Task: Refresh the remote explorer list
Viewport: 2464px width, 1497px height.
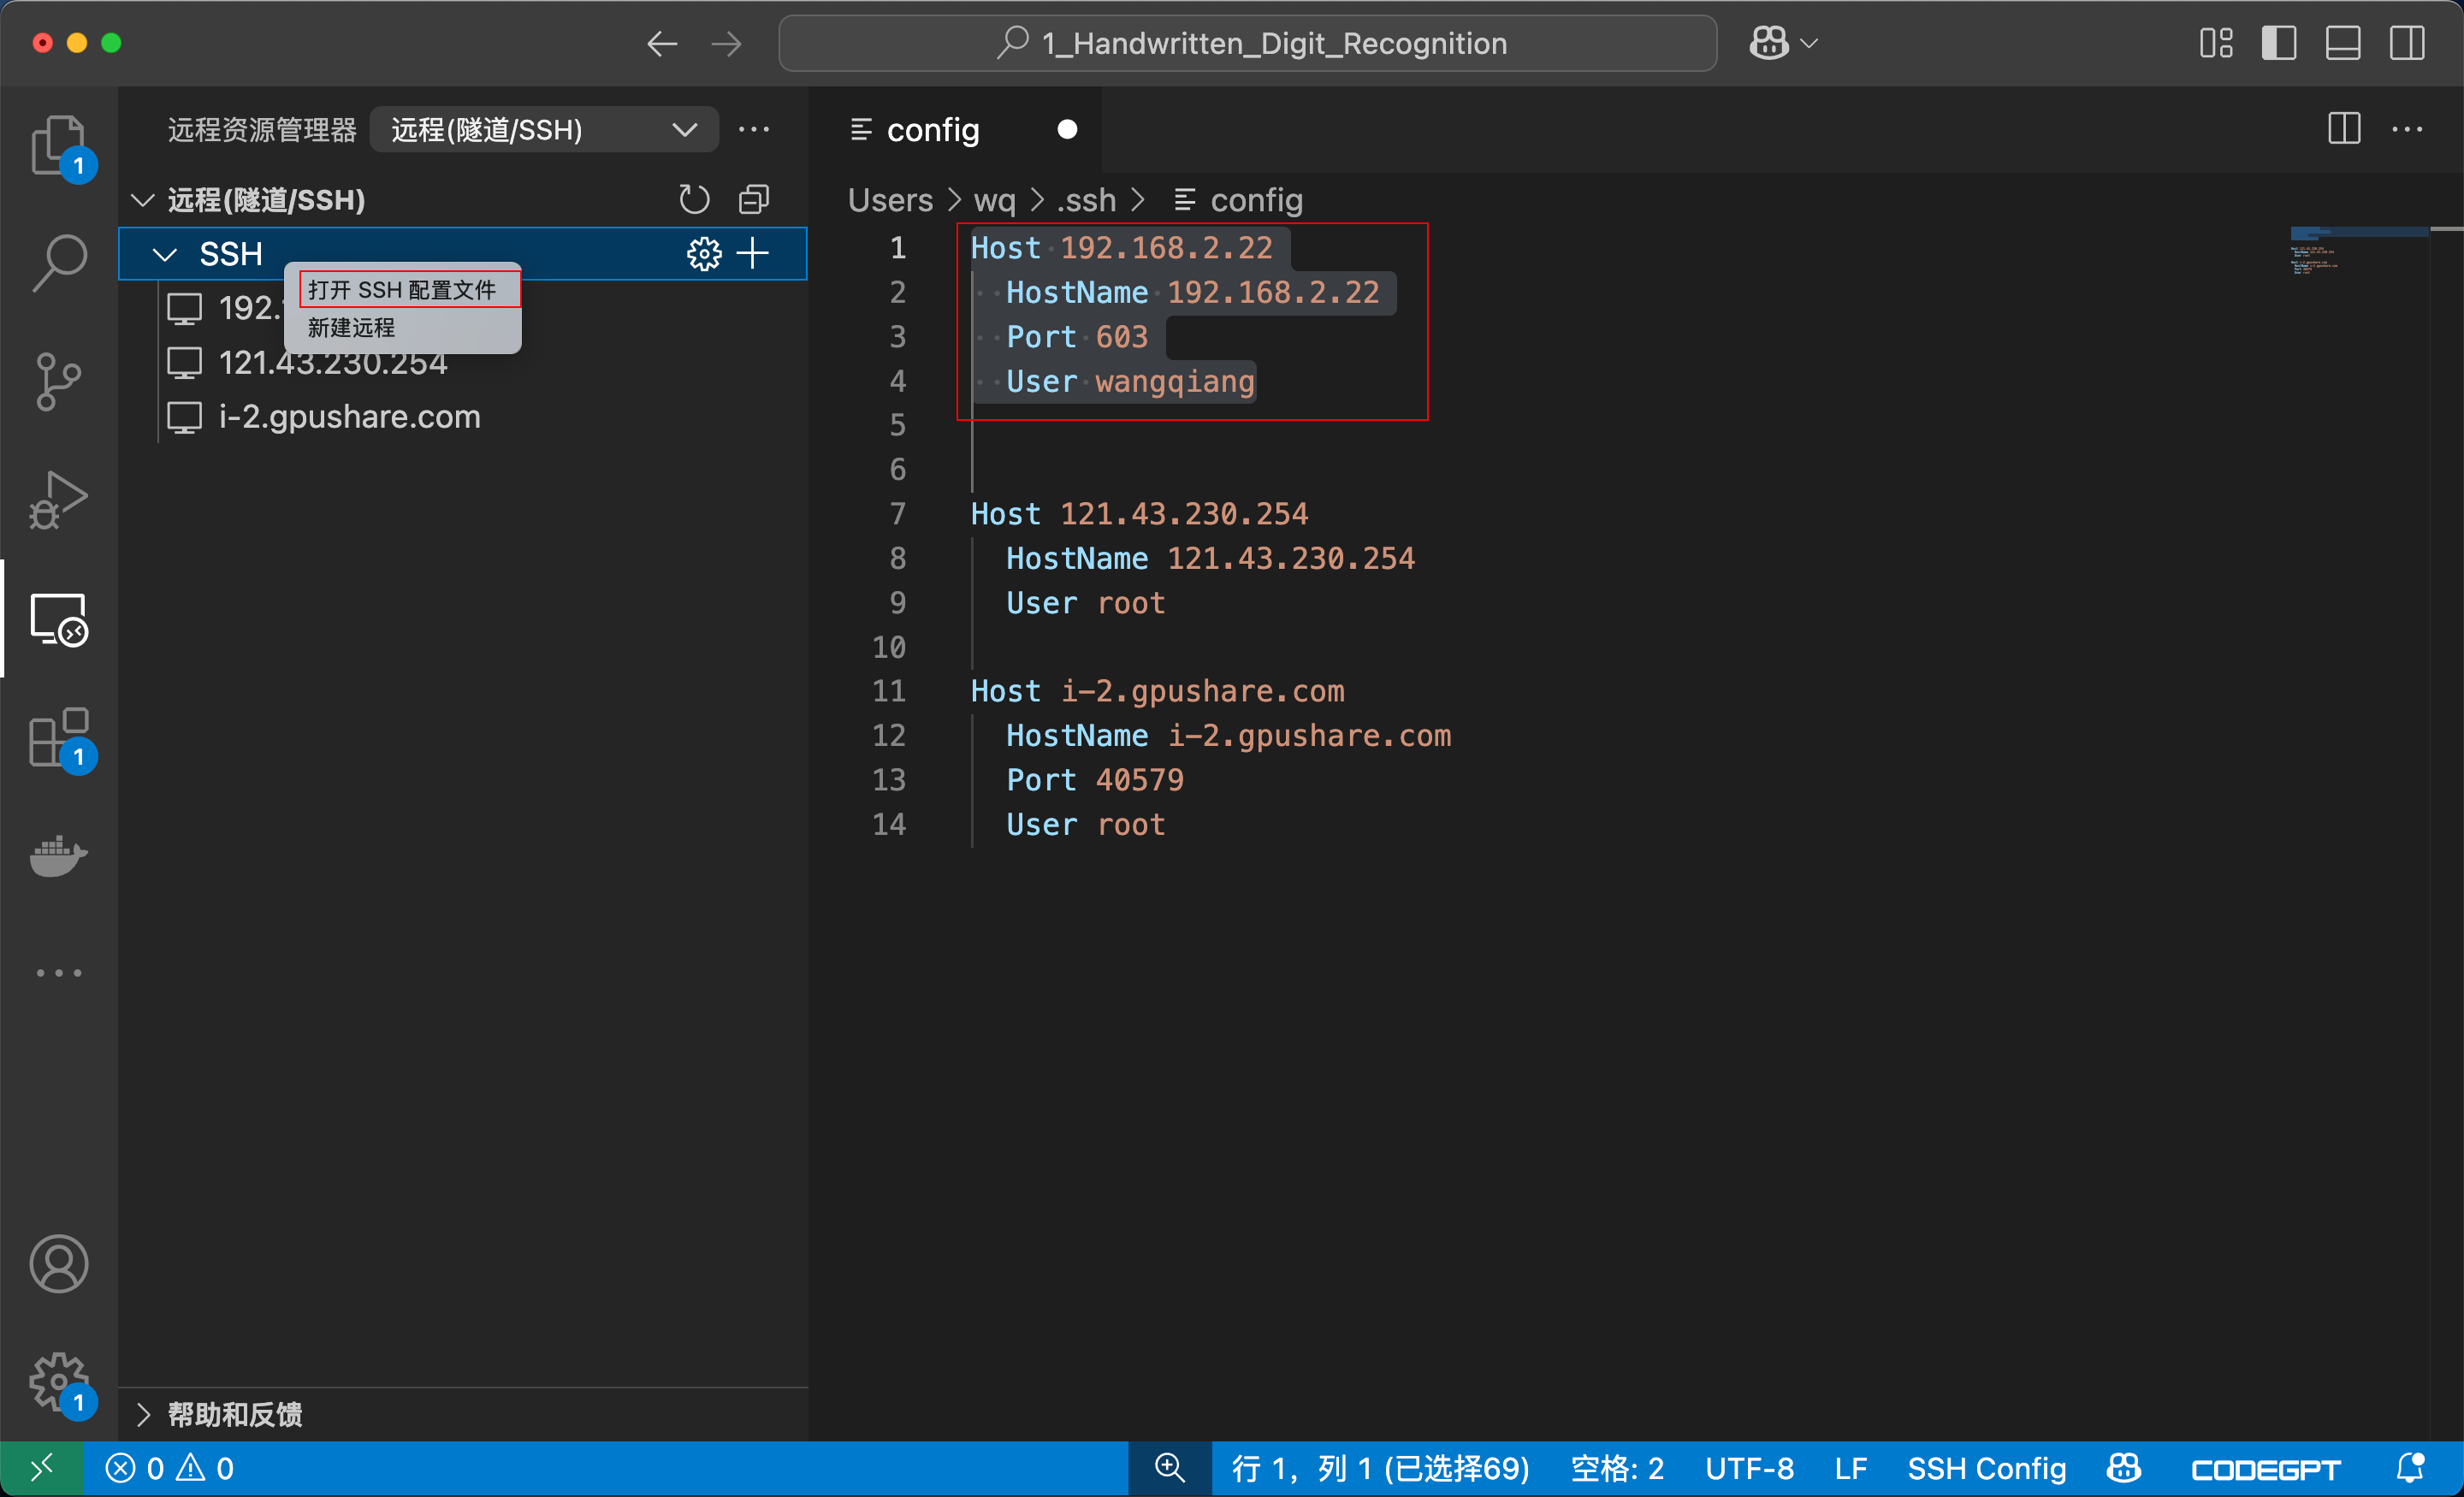Action: tap(694, 200)
